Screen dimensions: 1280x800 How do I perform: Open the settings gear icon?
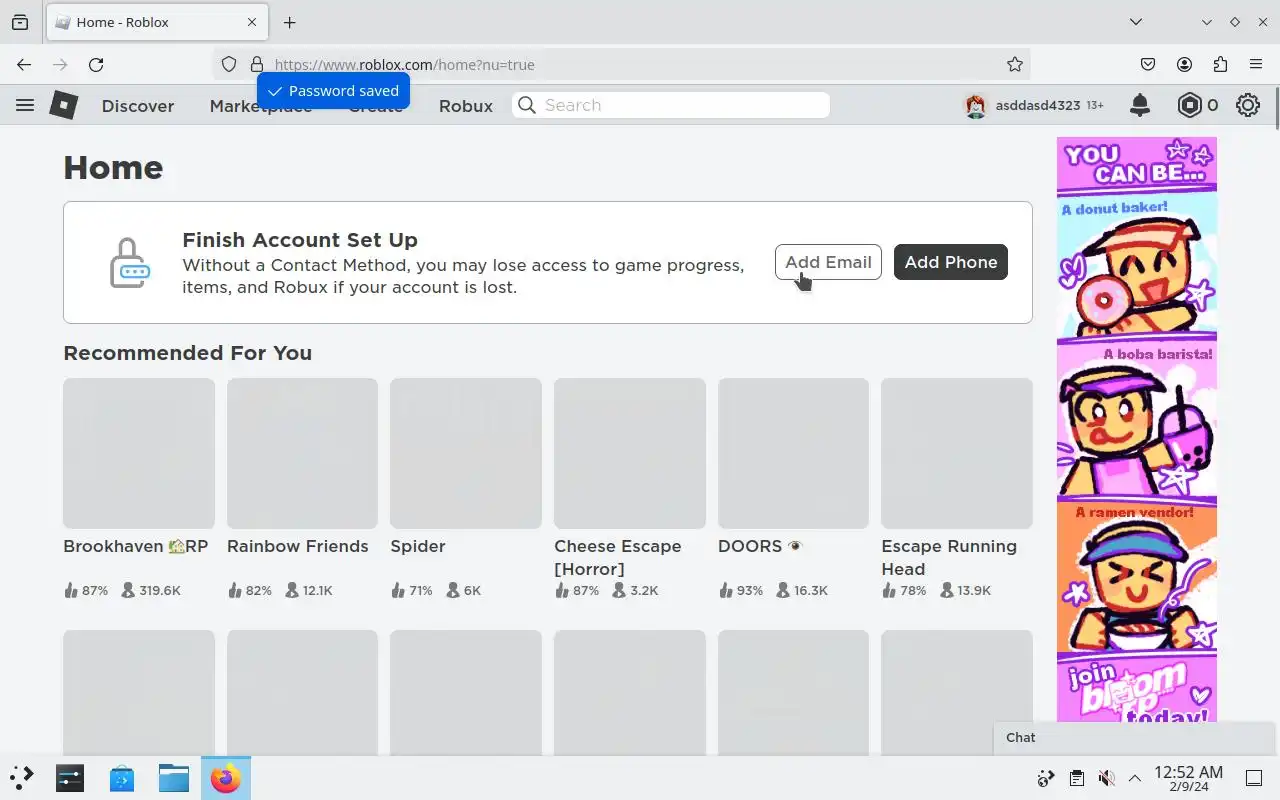1248,105
